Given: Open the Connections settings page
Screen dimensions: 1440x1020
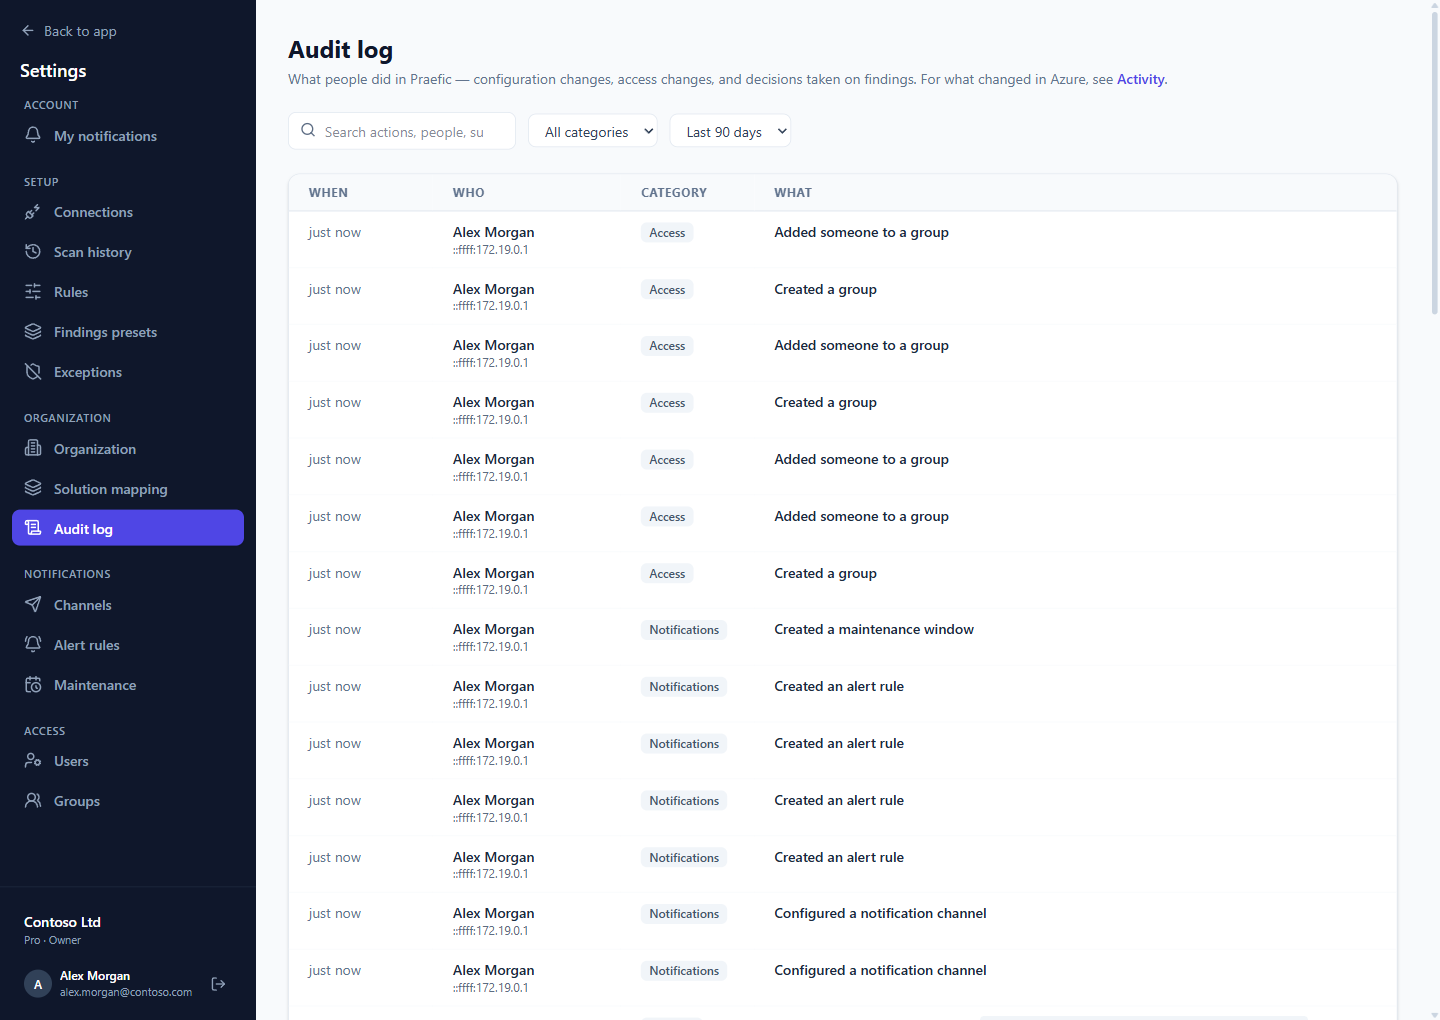Looking at the screenshot, I should tap(128, 212).
